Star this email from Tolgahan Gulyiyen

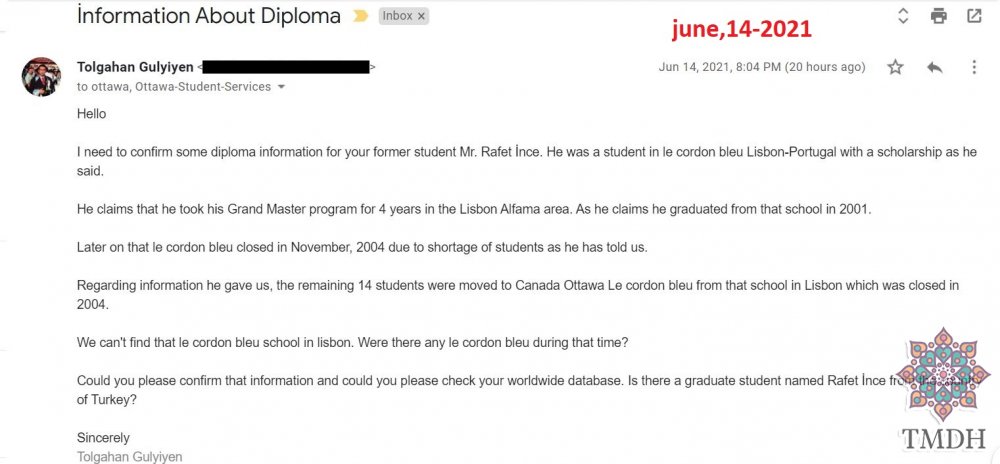click(x=895, y=67)
